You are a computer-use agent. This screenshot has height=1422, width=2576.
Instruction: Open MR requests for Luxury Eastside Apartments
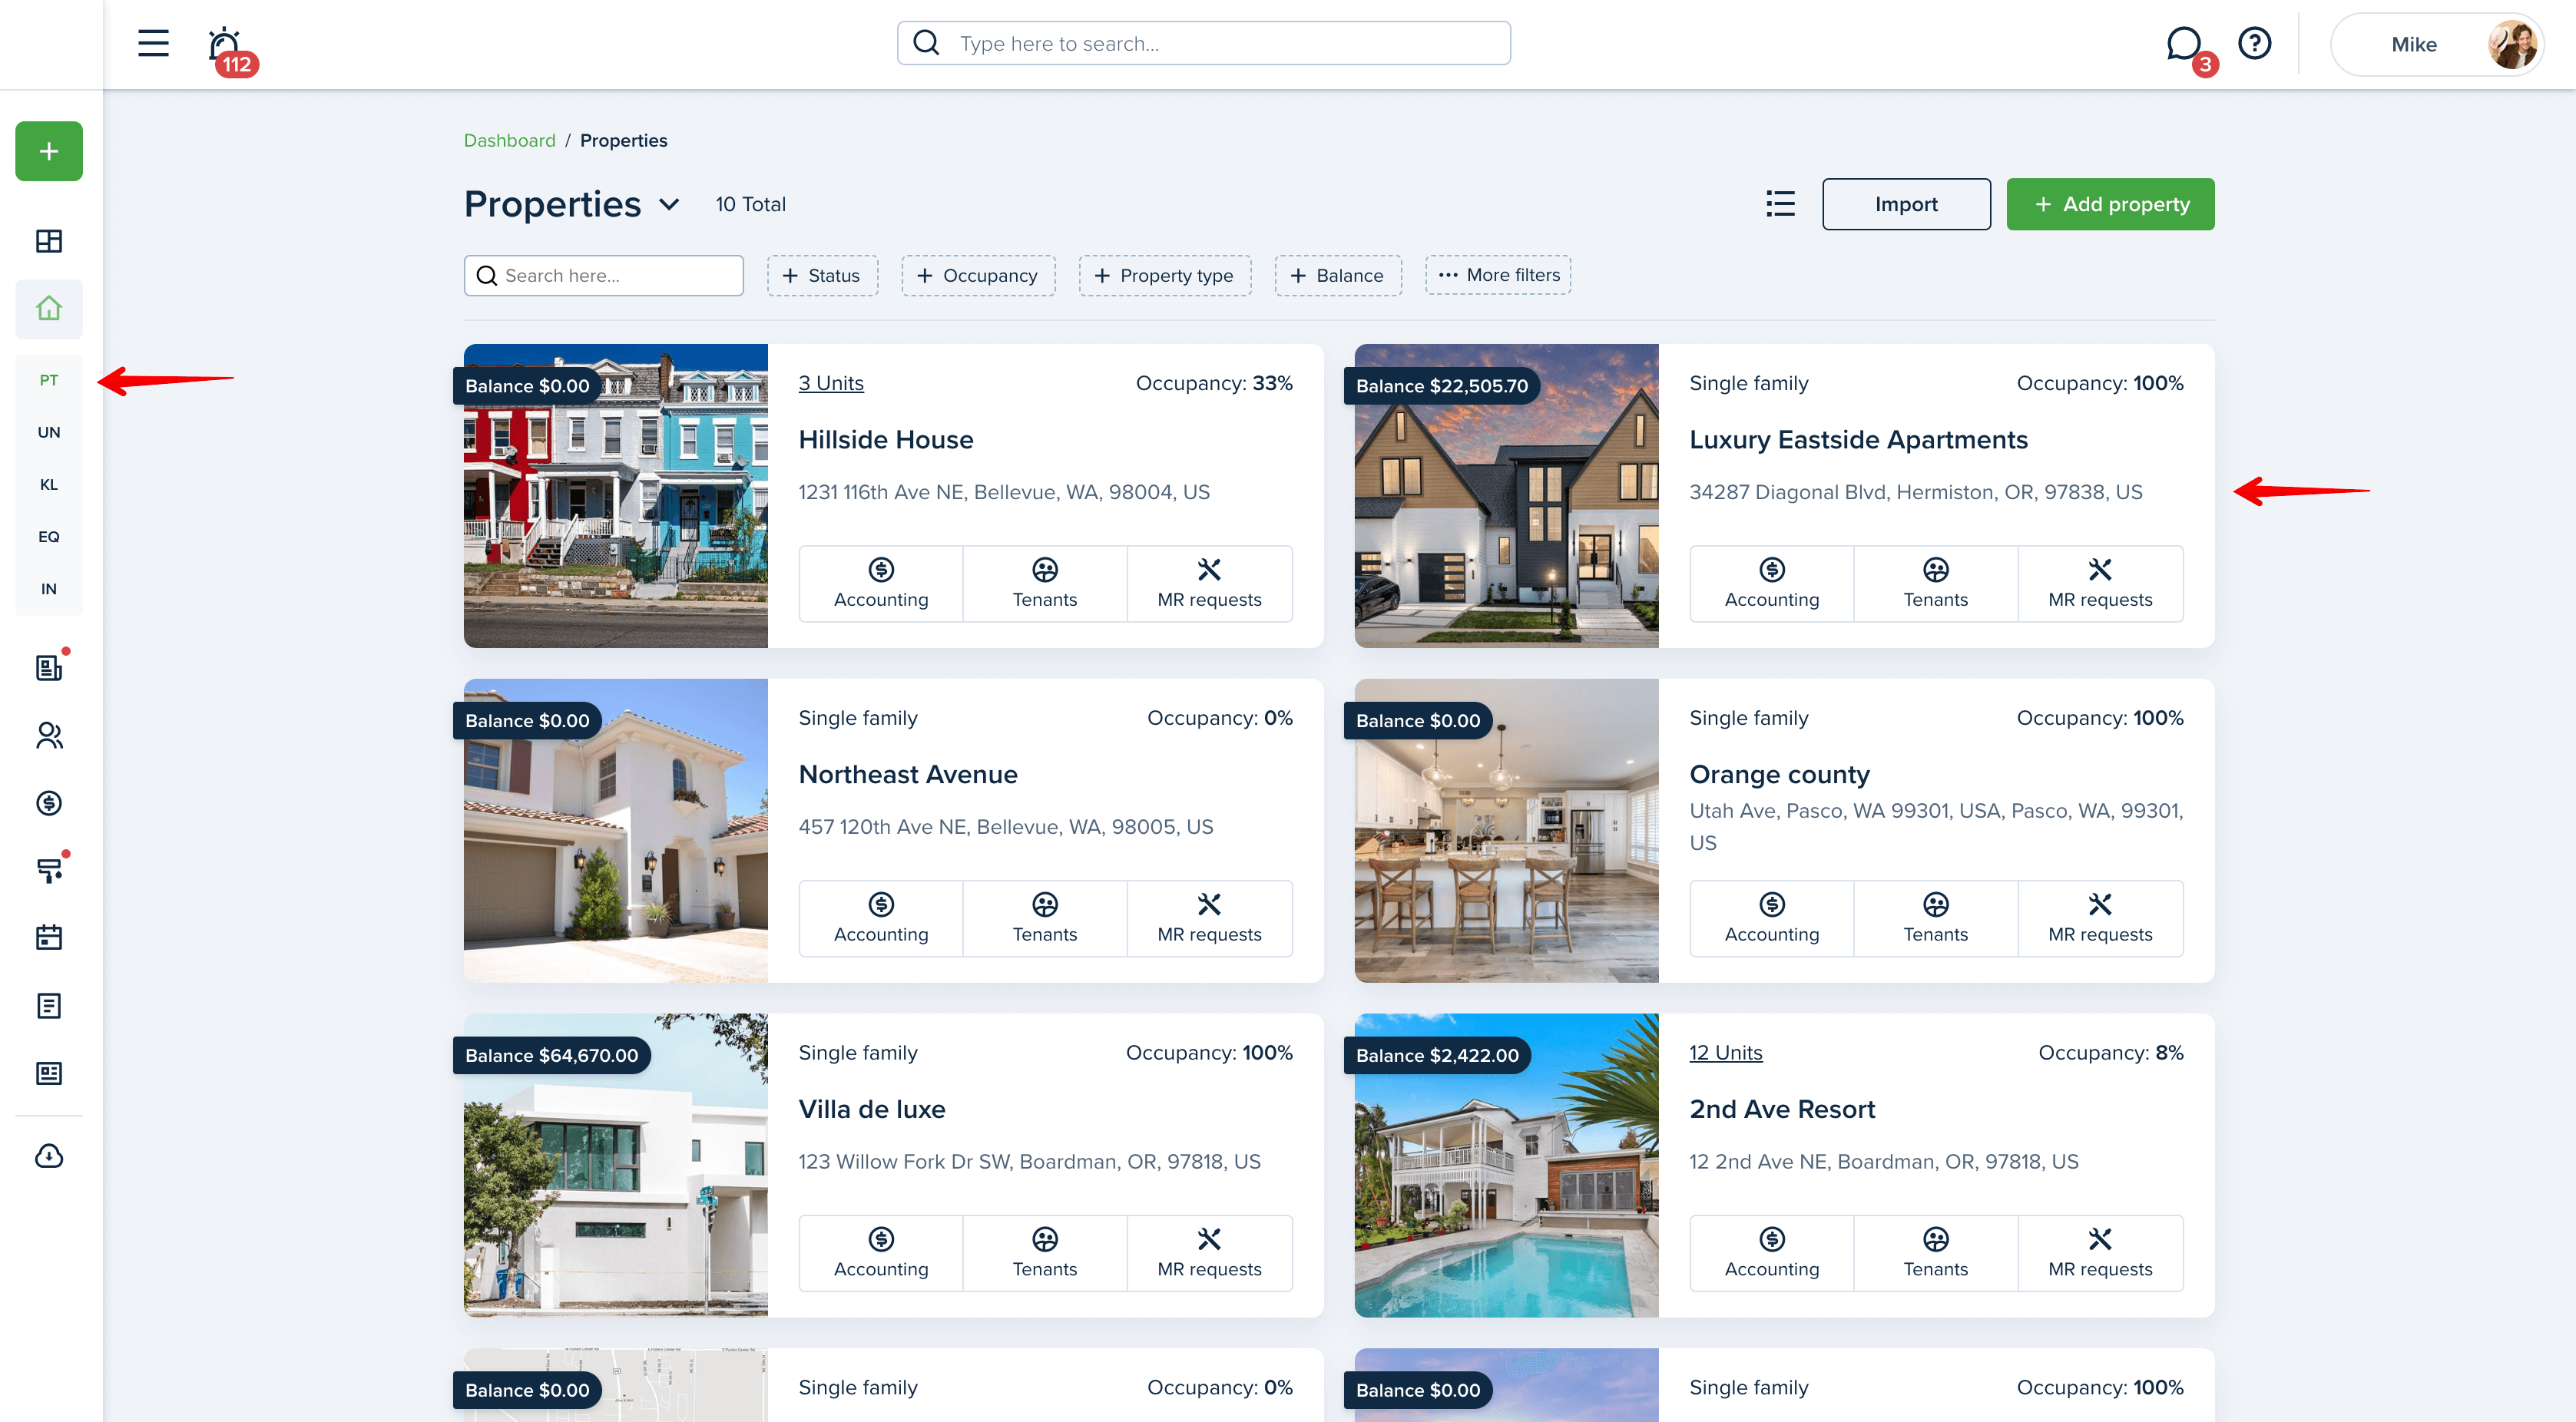click(x=2101, y=584)
